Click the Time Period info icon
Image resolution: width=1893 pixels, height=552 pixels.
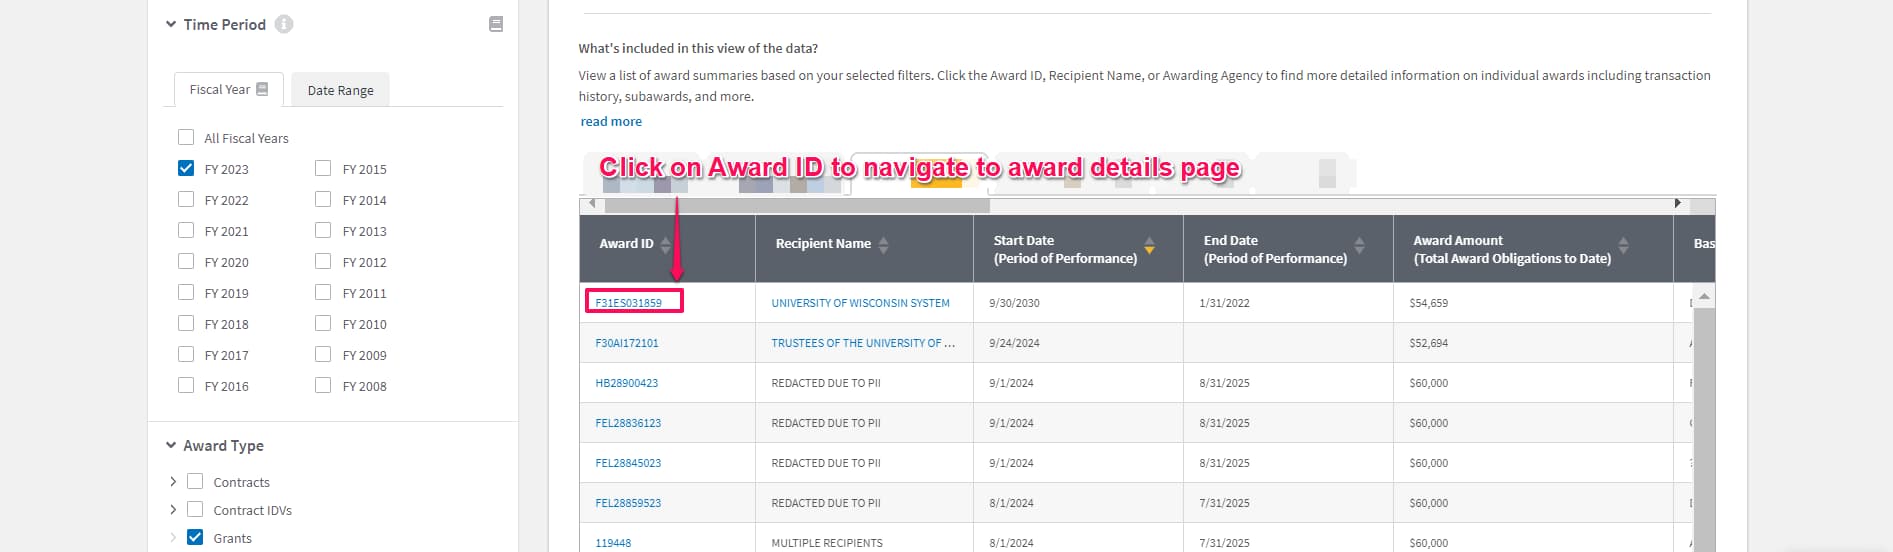point(284,24)
